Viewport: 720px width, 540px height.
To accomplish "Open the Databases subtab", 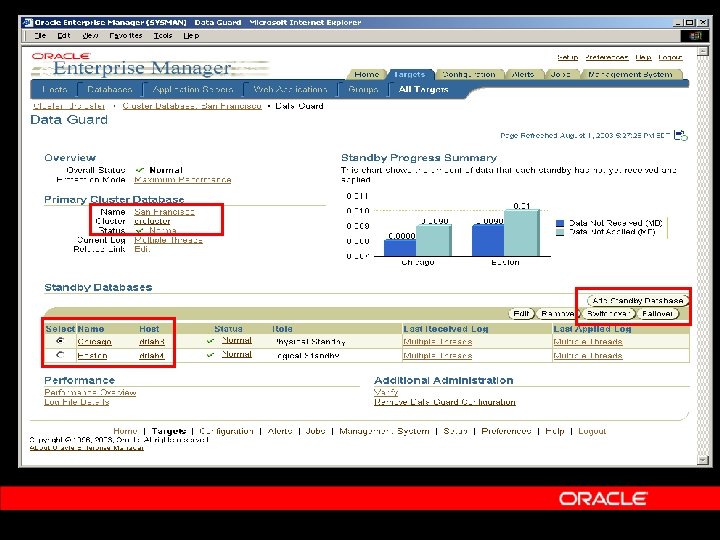I will [110, 90].
